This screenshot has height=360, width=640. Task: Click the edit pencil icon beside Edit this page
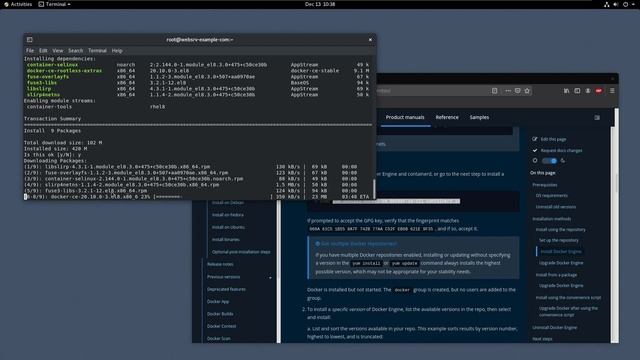535,139
